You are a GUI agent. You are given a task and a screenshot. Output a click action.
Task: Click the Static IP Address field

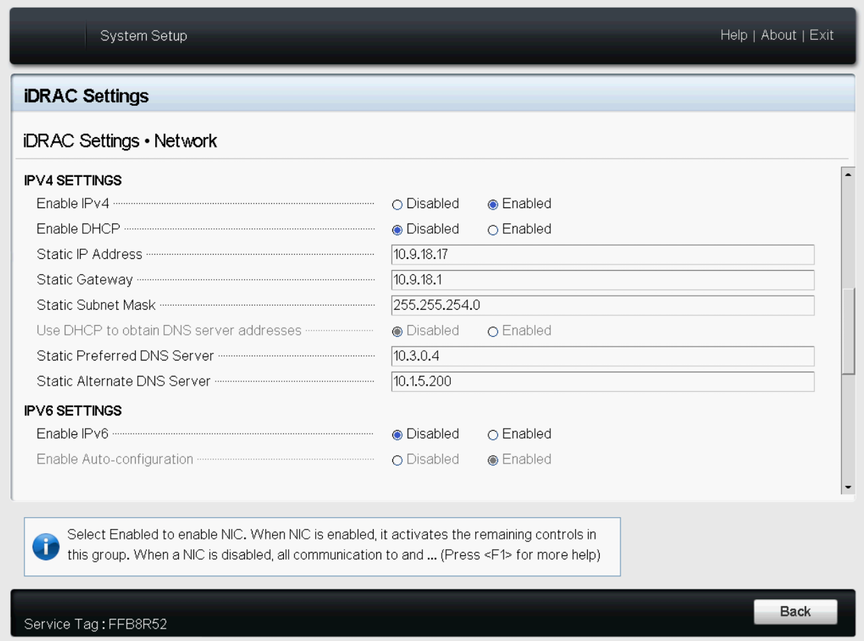click(x=602, y=254)
